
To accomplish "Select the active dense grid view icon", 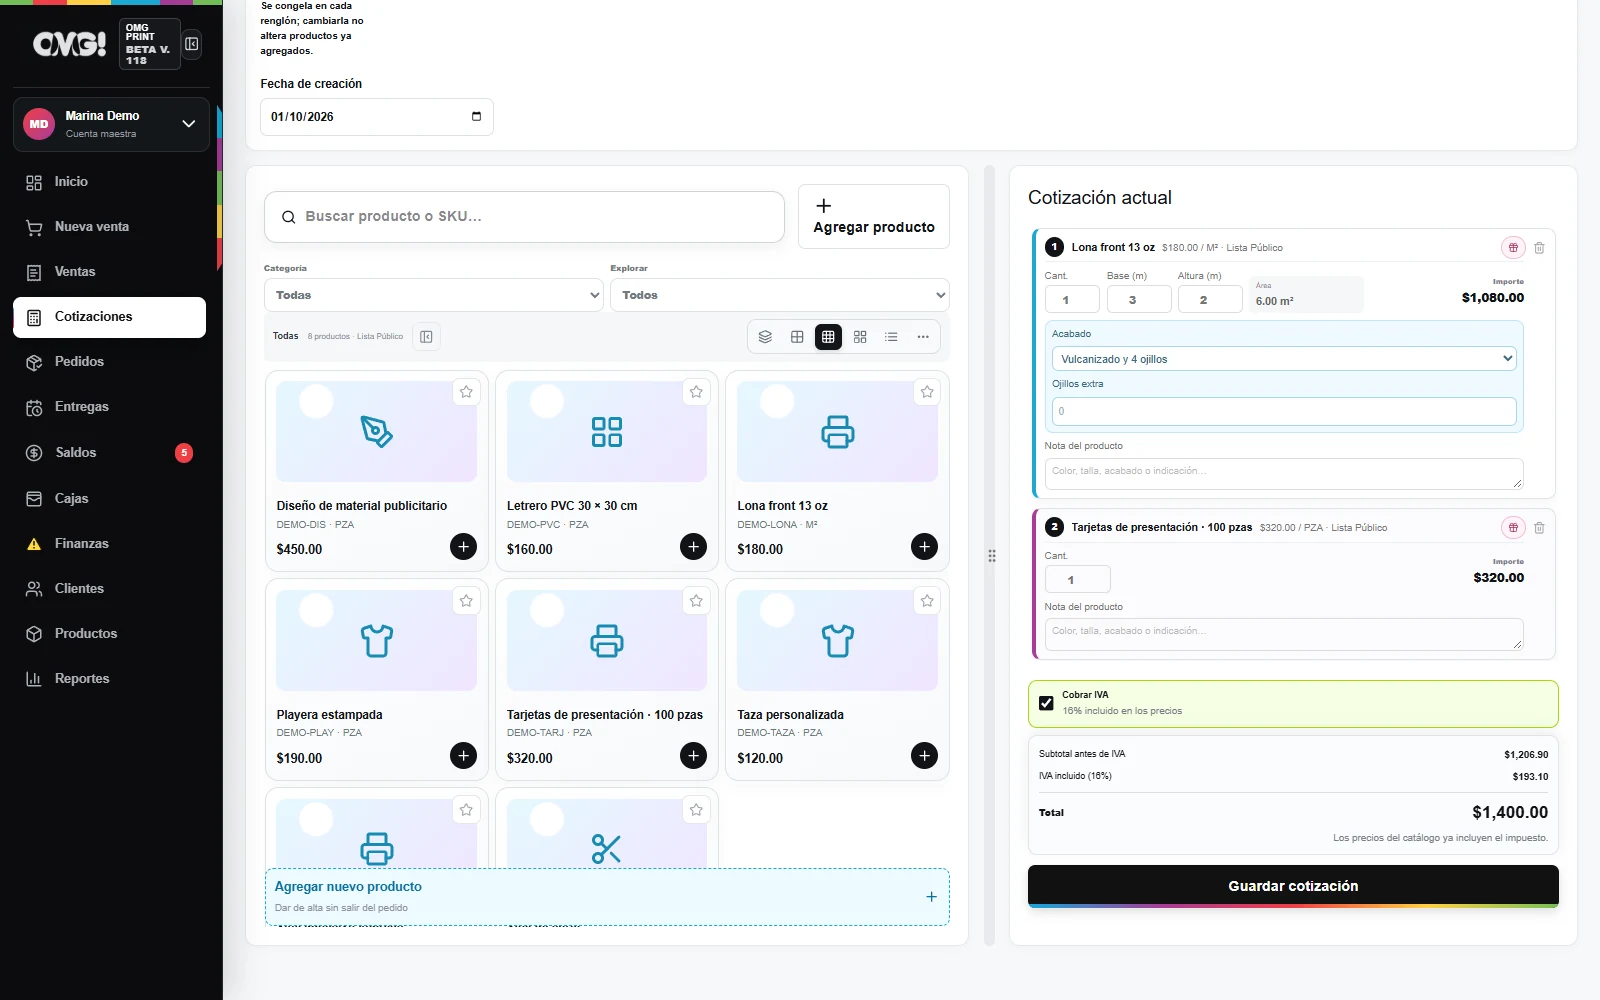I will pyautogui.click(x=828, y=337).
